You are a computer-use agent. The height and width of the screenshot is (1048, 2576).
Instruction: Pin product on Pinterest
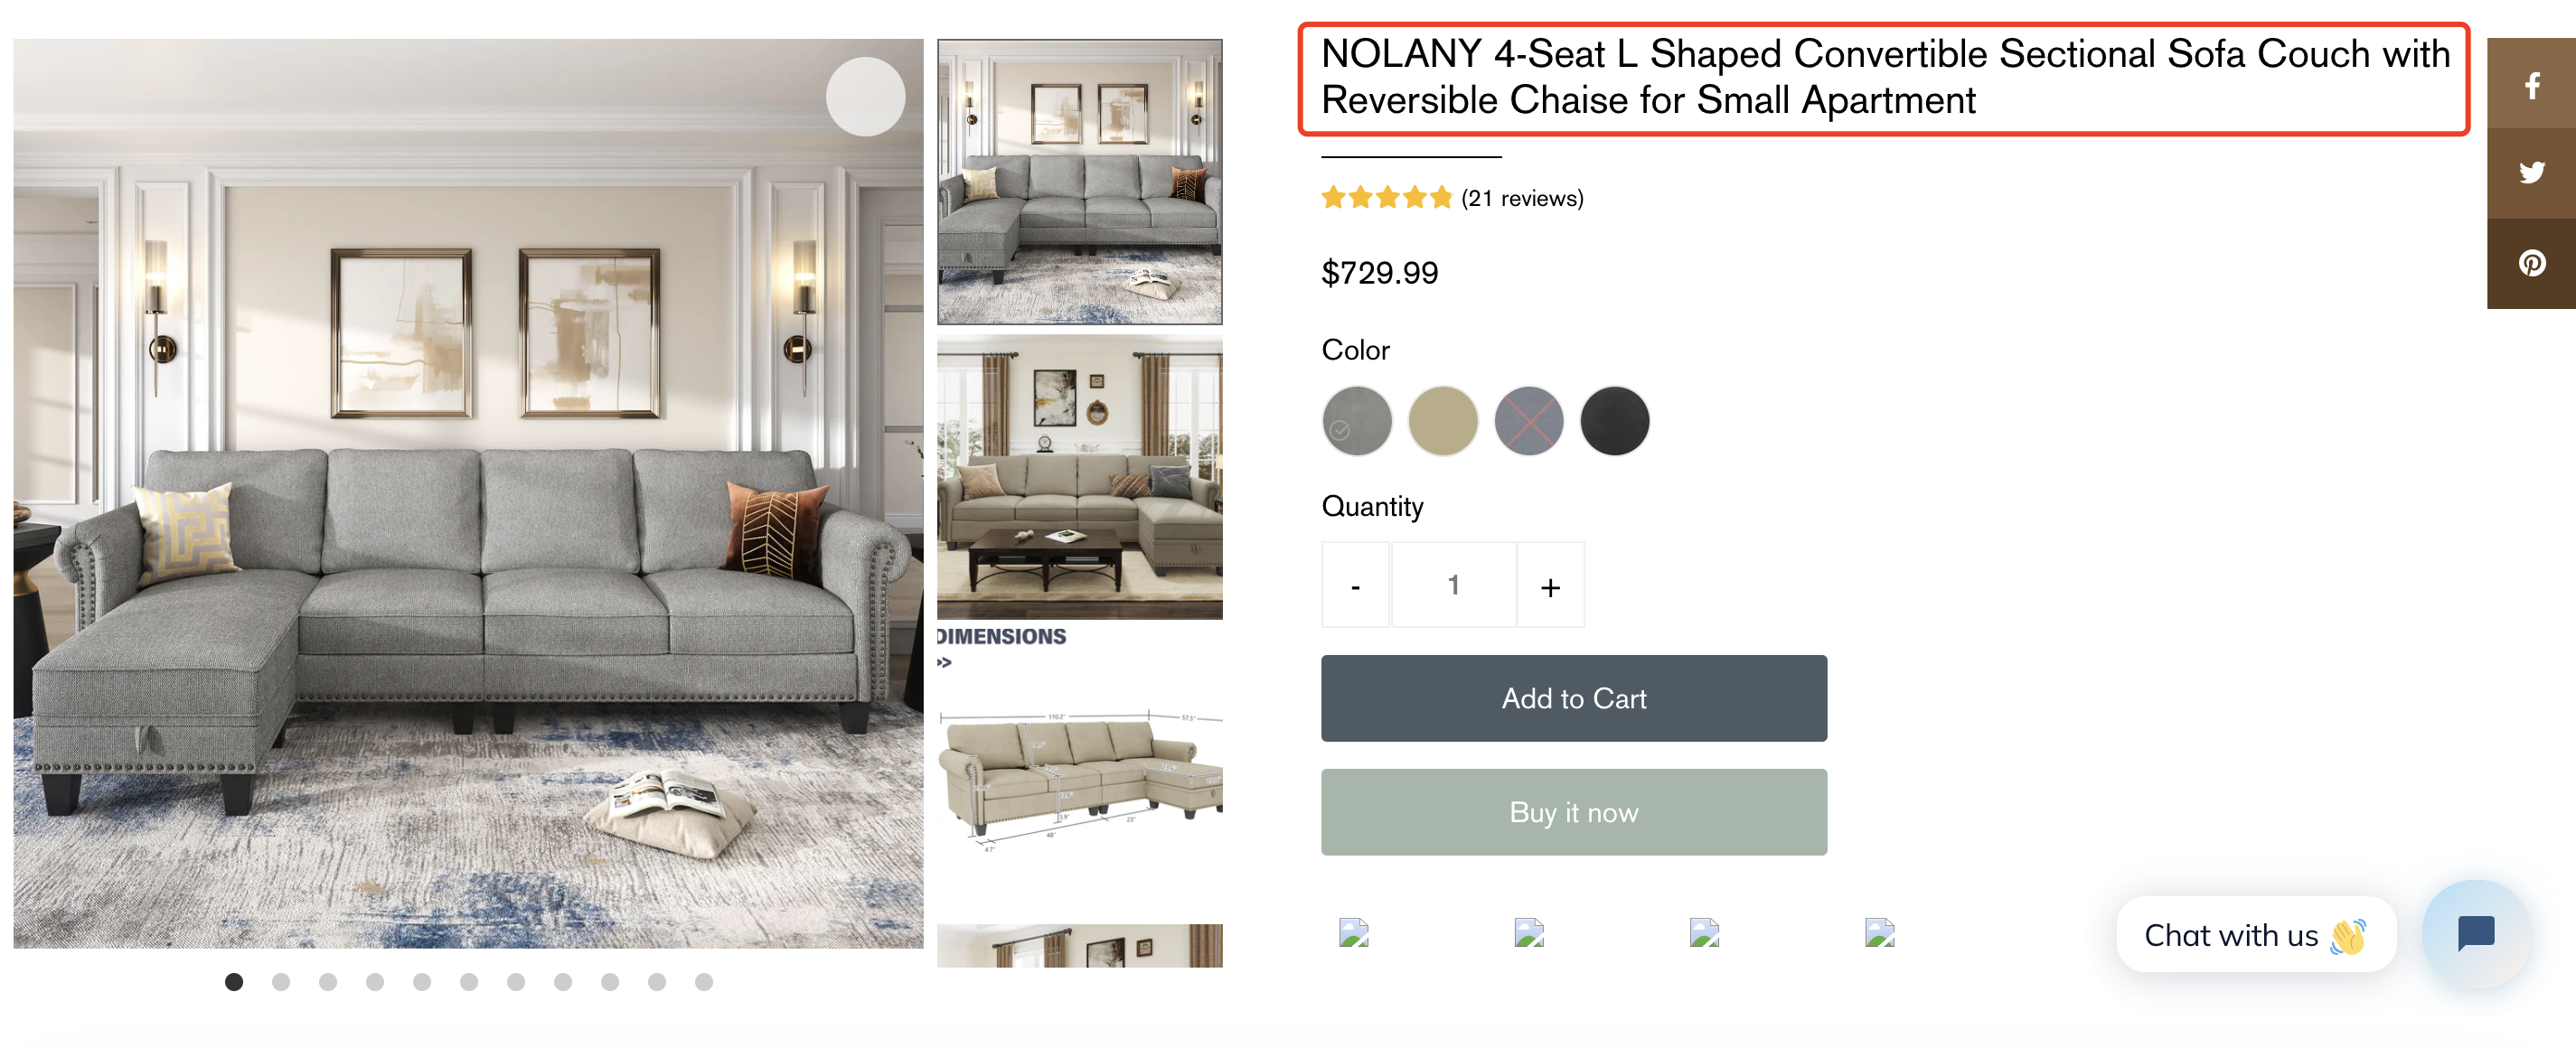(x=2531, y=263)
